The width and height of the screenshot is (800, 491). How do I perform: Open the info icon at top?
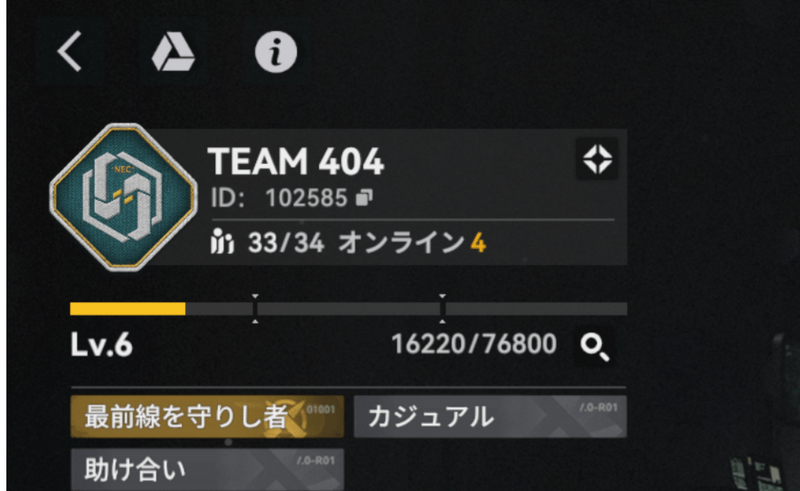point(276,52)
